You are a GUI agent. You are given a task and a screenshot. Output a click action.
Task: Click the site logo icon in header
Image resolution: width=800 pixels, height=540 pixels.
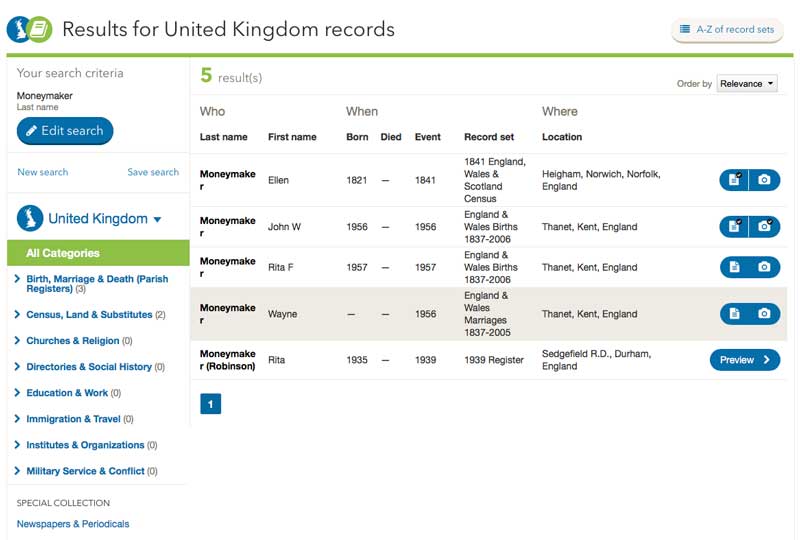pos(29,30)
